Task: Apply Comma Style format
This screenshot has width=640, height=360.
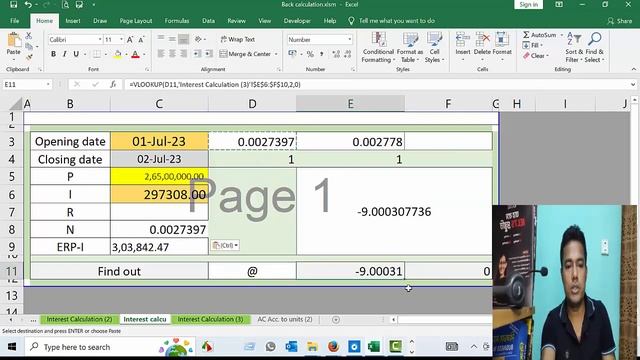Action: click(x=322, y=54)
